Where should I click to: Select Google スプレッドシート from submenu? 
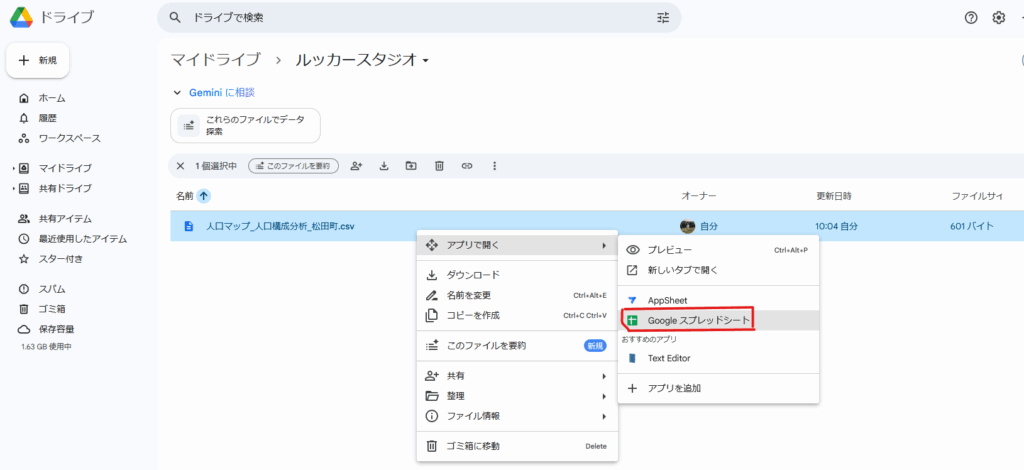pos(698,320)
